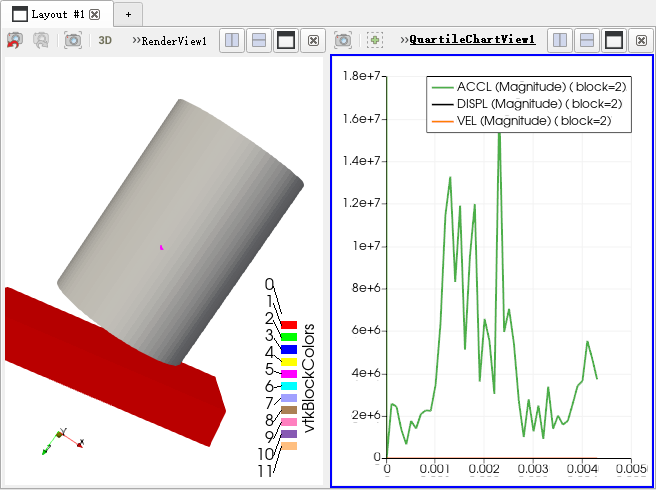Split QuartileChartView1 horizontally into side-by-side panes
The height and width of the screenshot is (490, 656).
tap(560, 40)
